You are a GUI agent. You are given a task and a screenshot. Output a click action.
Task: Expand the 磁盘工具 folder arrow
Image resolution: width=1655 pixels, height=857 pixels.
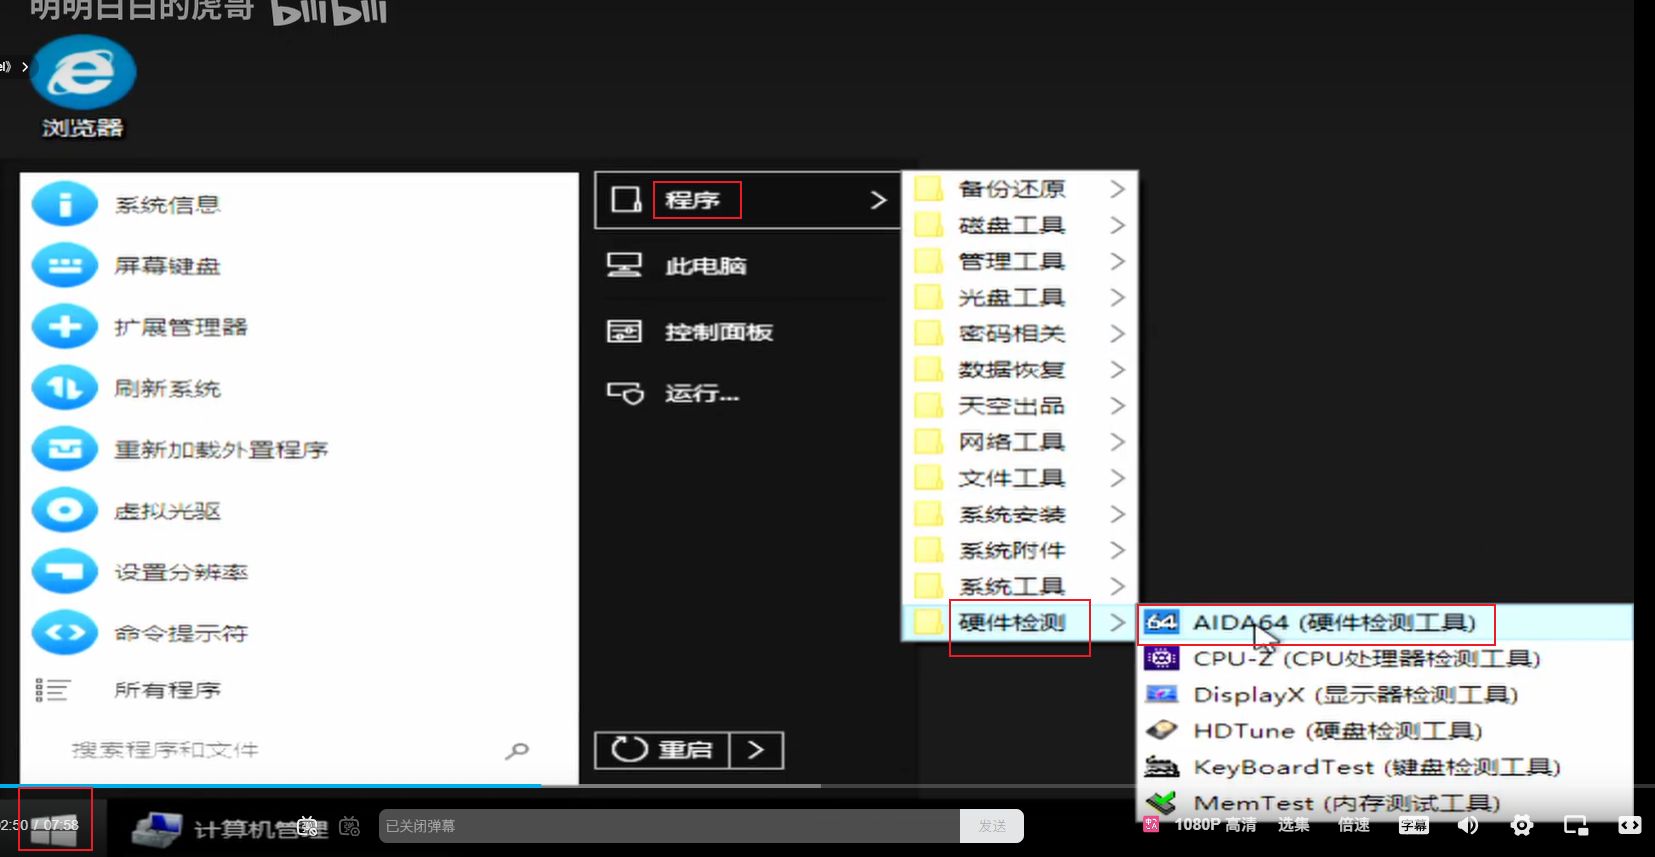click(x=1117, y=225)
